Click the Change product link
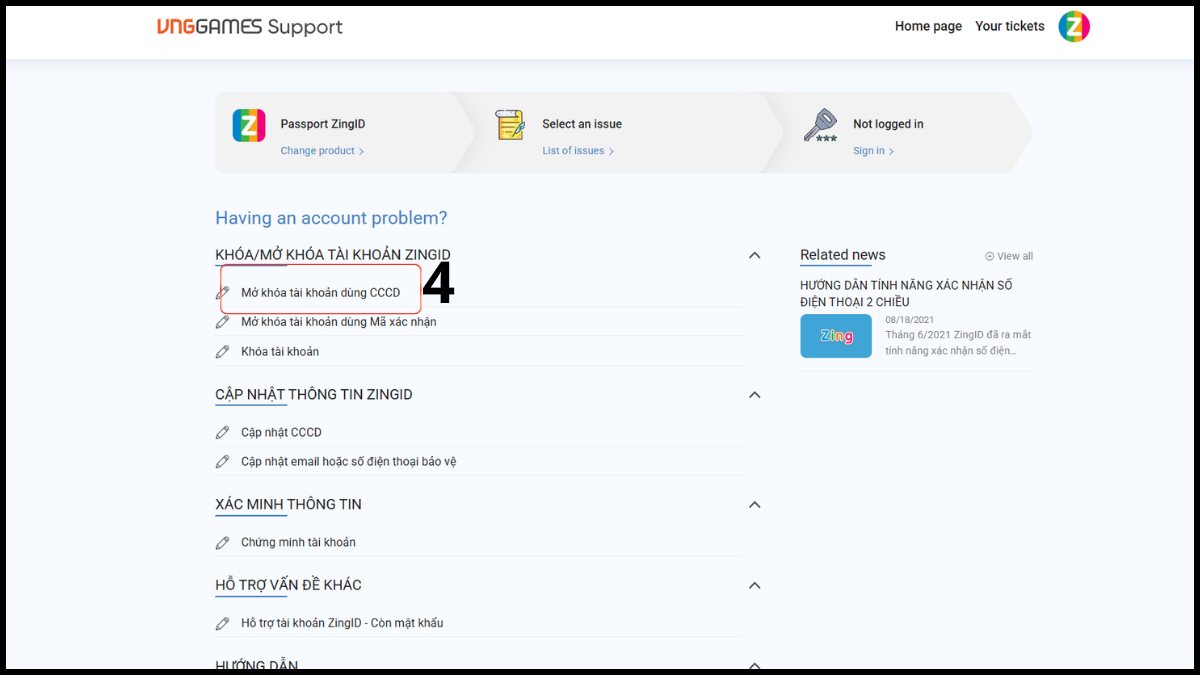 322,151
